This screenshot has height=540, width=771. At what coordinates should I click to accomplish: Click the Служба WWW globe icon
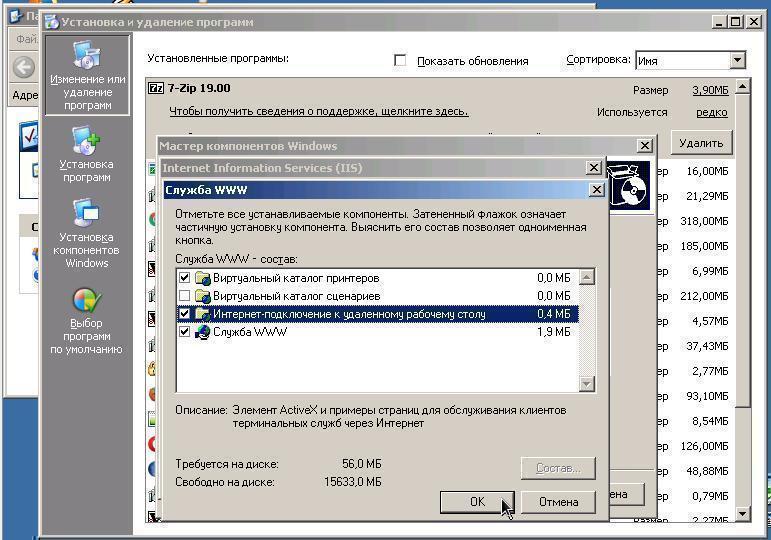click(x=202, y=332)
